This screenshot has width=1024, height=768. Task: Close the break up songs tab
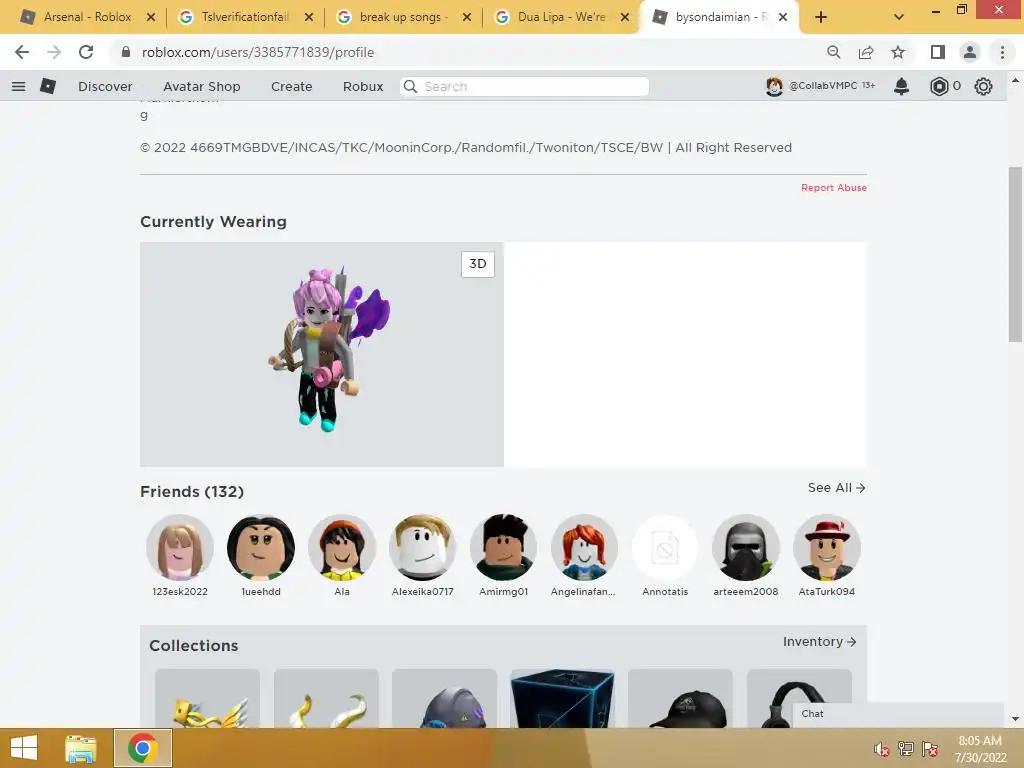tap(466, 18)
